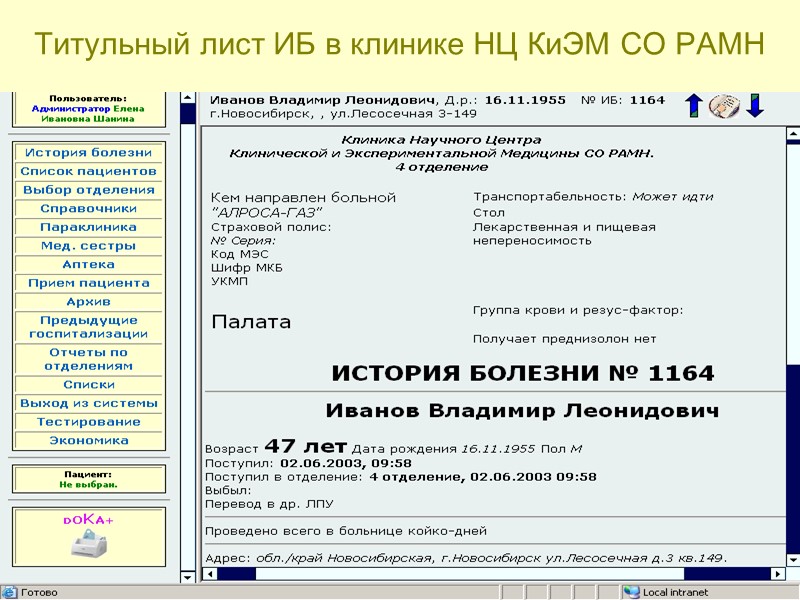Click the text "АЛРОСА-ГАЗ"

(x=267, y=212)
